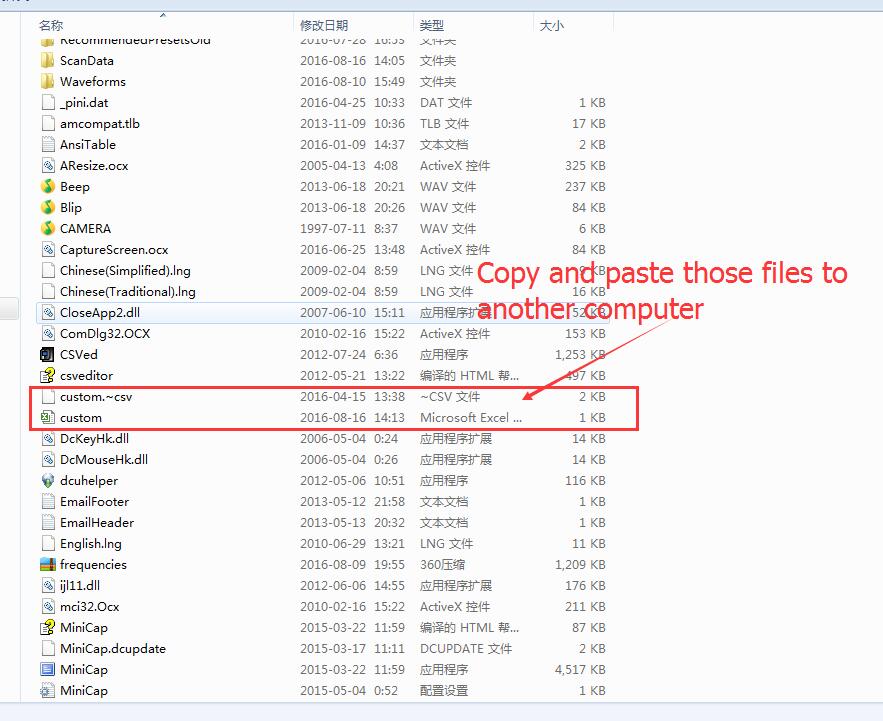Sort files by the 名称 column header
This screenshot has width=883, height=721.
51,25
